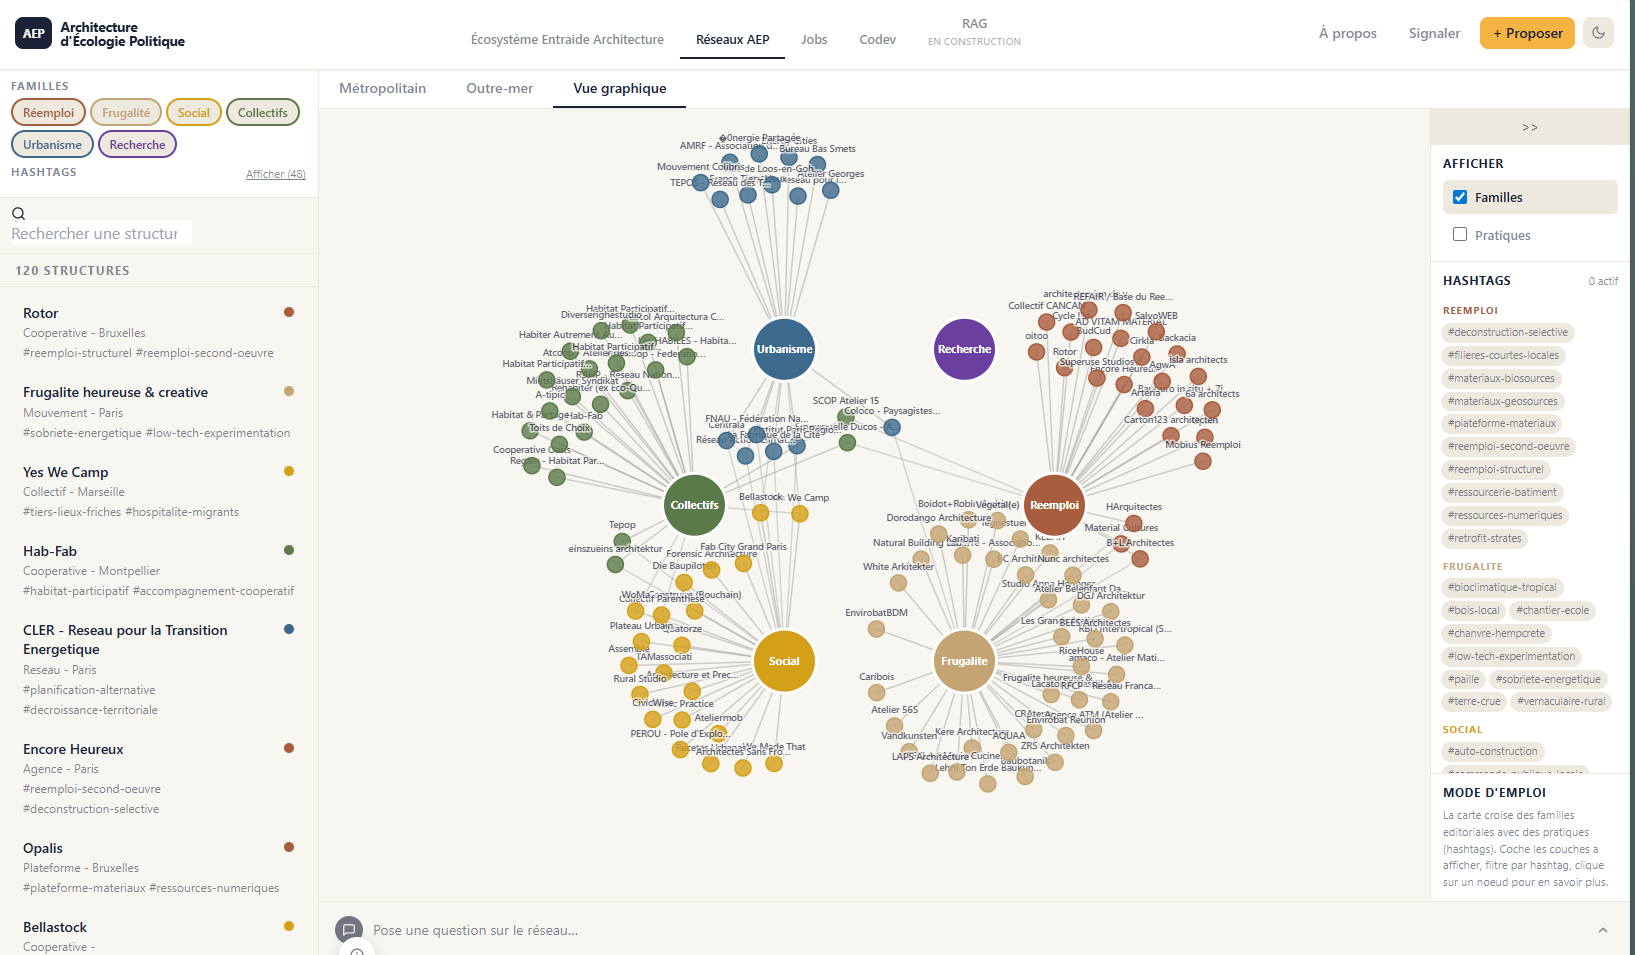The height and width of the screenshot is (955, 1635).
Task: Toggle the Social family filter
Action: click(194, 113)
